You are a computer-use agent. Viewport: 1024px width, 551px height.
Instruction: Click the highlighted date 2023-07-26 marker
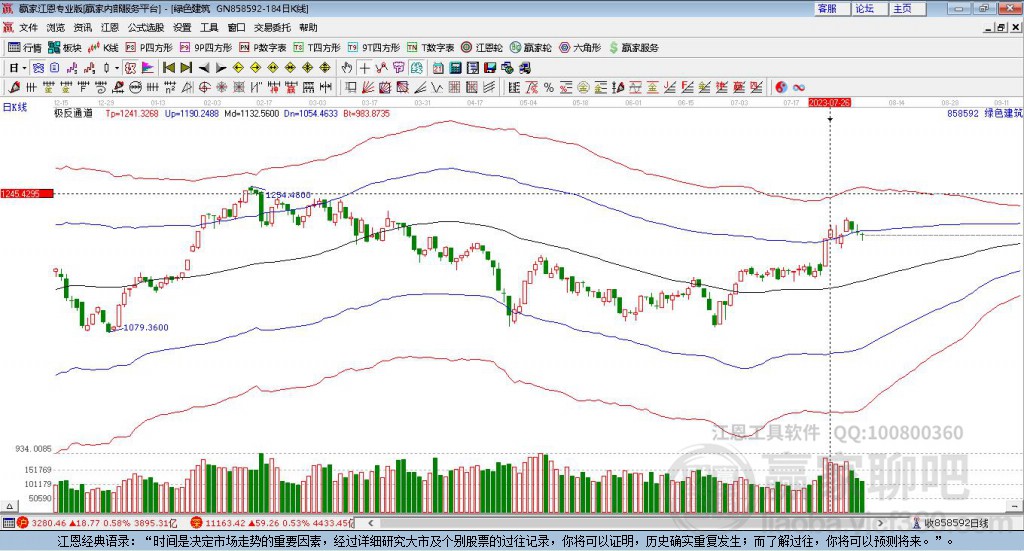point(829,102)
